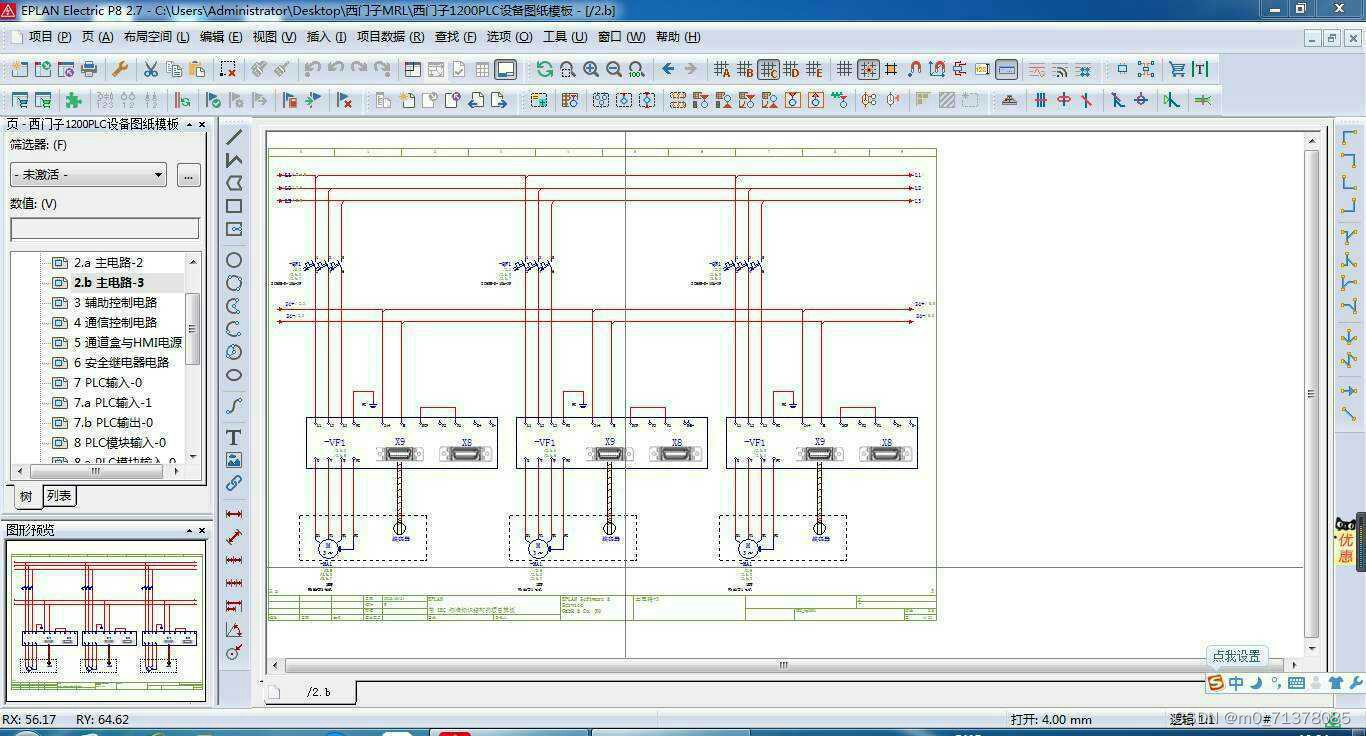This screenshot has height=736, width=1366.
Task: Select page '2.a 主电路-2' in tree
Action: point(108,262)
